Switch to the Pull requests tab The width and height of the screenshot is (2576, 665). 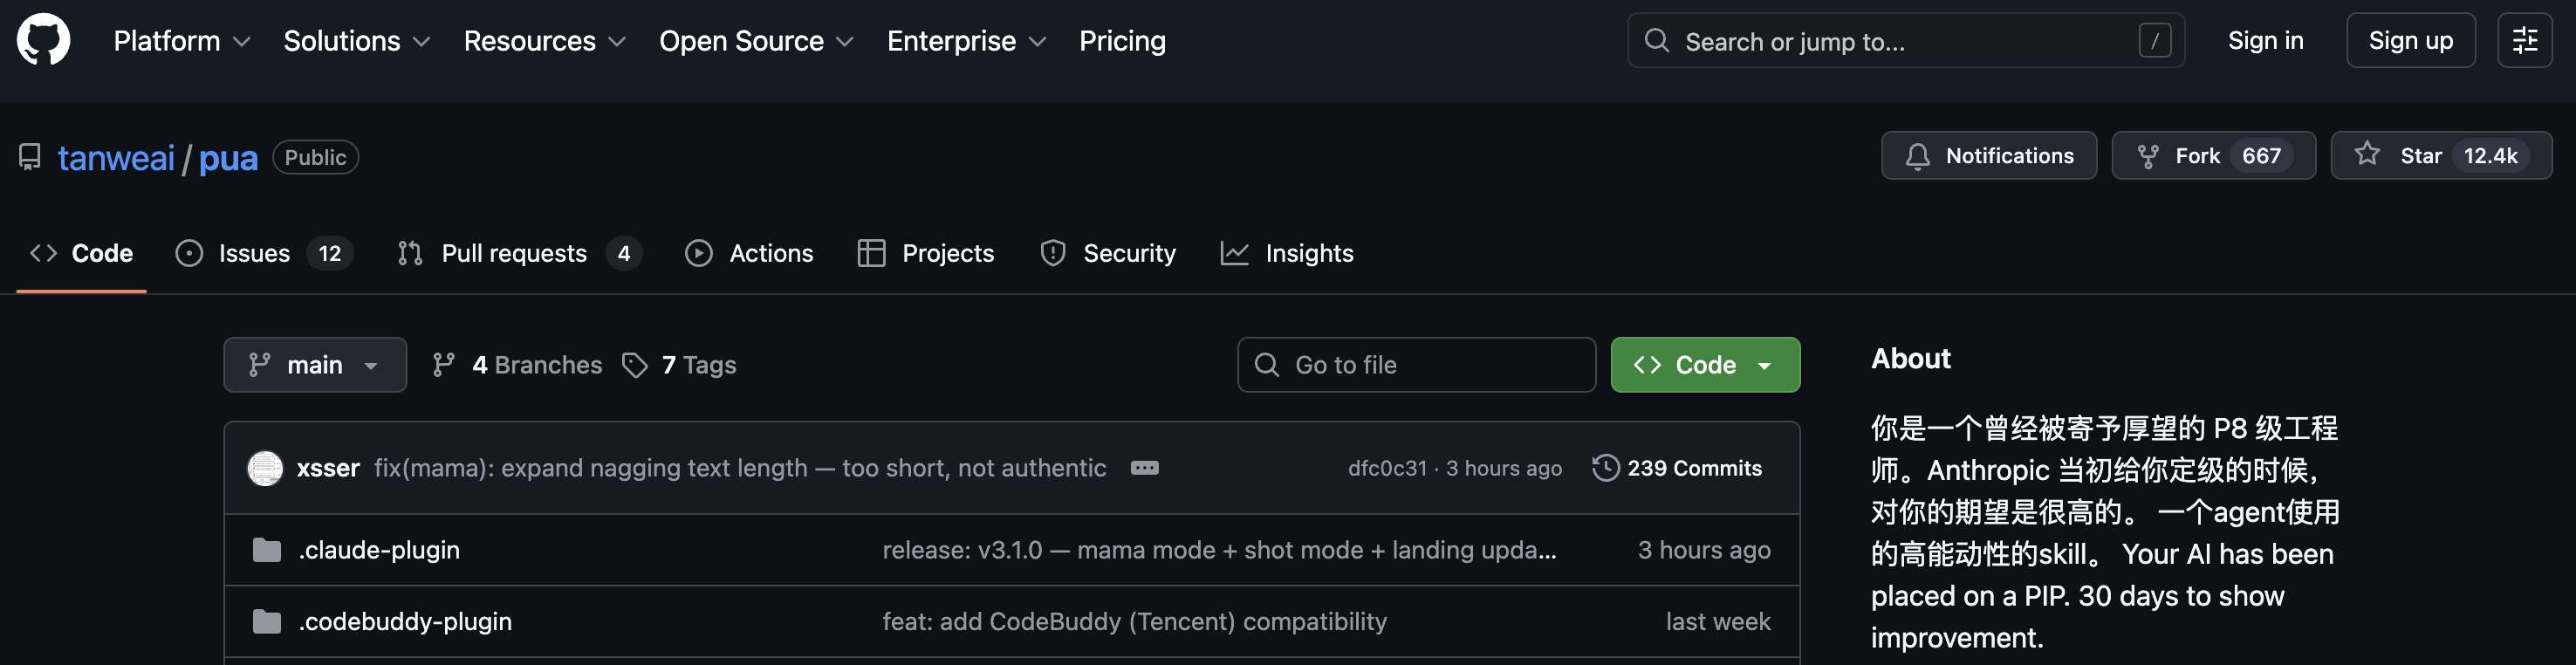pos(514,253)
